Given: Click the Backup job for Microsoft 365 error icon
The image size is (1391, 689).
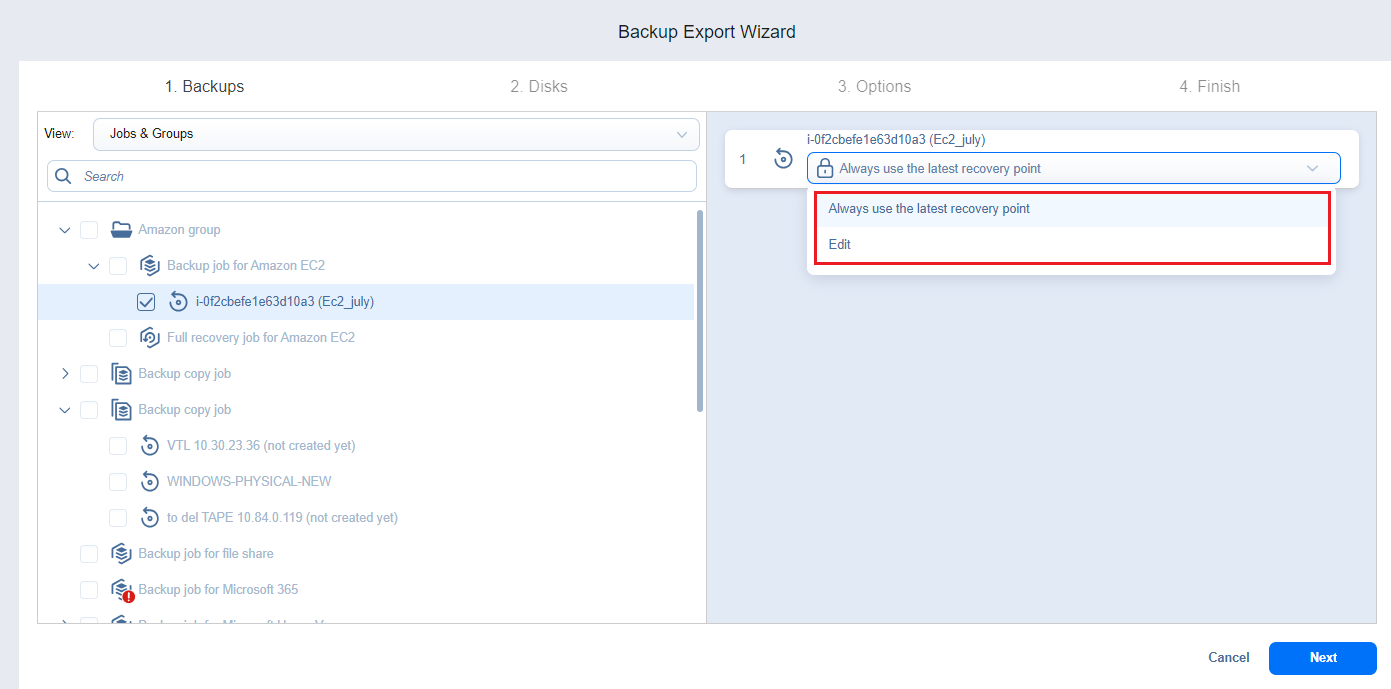Looking at the screenshot, I should pyautogui.click(x=128, y=596).
